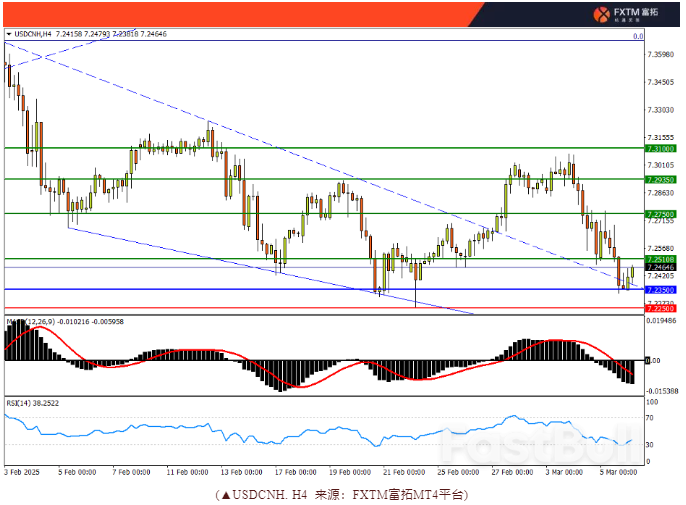The height and width of the screenshot is (505, 686).
Task: Click the RSI 70 level label
Action: (649, 418)
